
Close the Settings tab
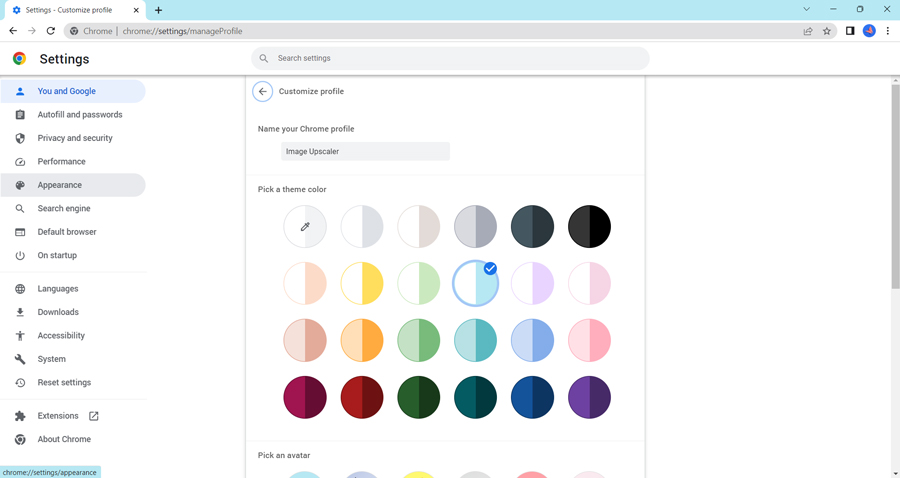click(x=136, y=10)
